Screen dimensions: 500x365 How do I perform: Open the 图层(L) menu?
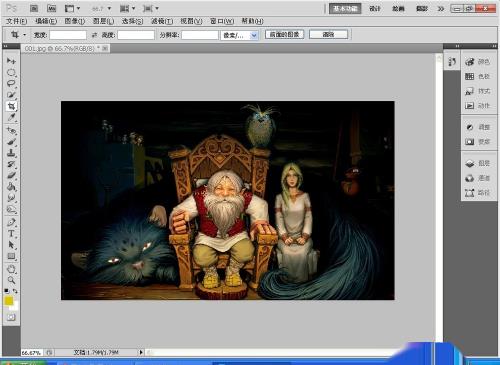click(x=103, y=21)
